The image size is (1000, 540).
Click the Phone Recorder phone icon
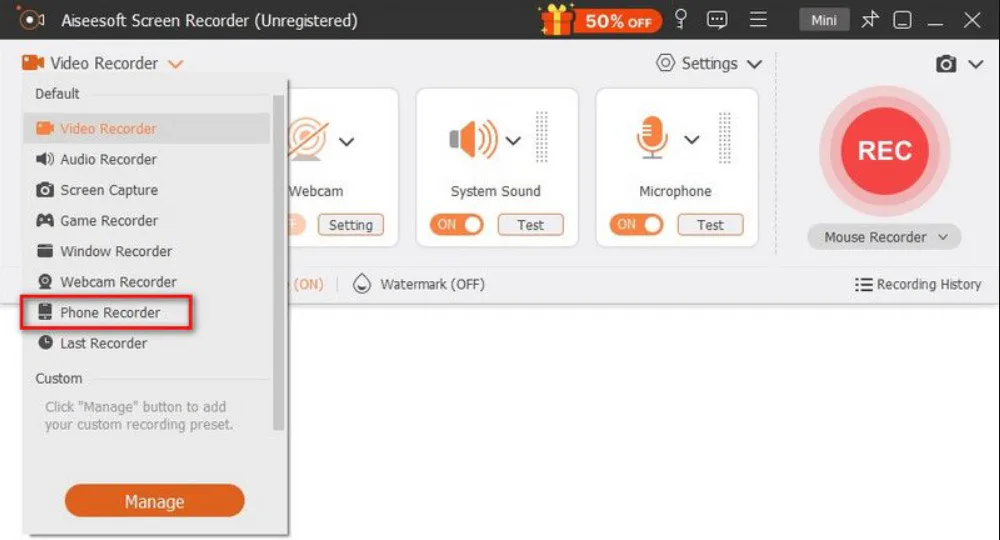(45, 312)
